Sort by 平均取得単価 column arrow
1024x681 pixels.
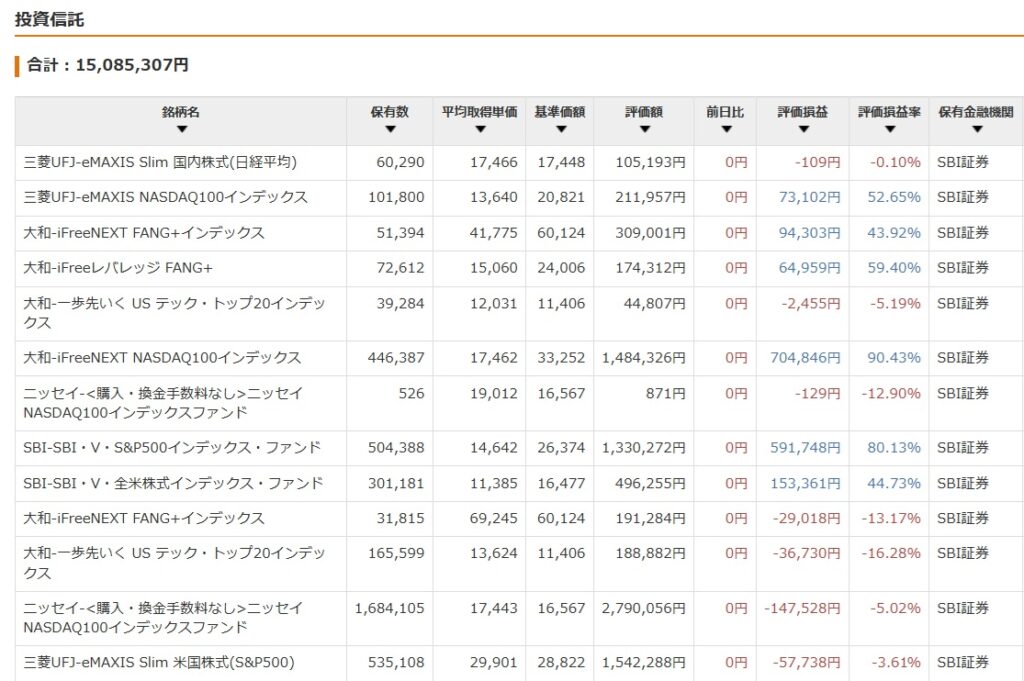click(x=480, y=129)
